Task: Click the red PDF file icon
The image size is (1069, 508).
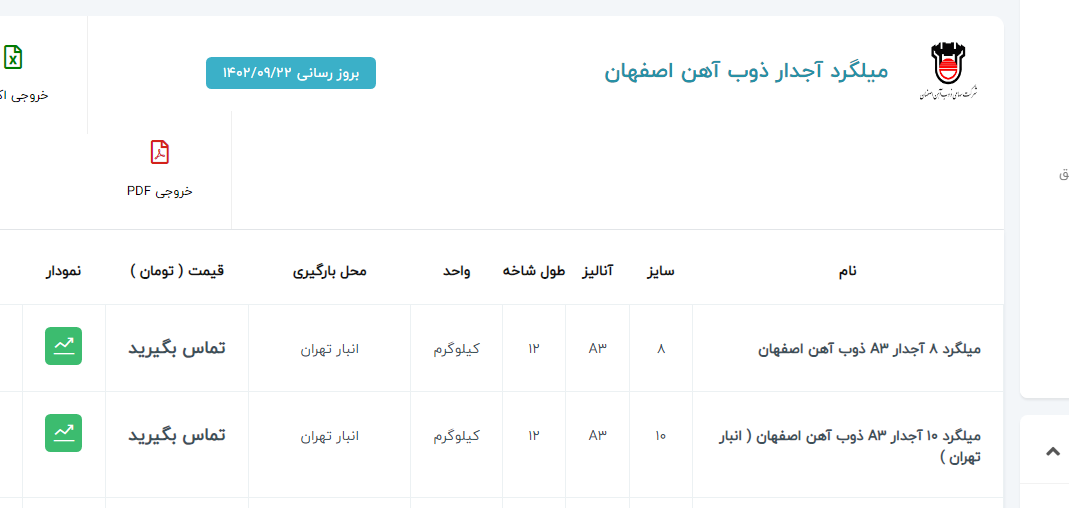Action: pos(160,152)
